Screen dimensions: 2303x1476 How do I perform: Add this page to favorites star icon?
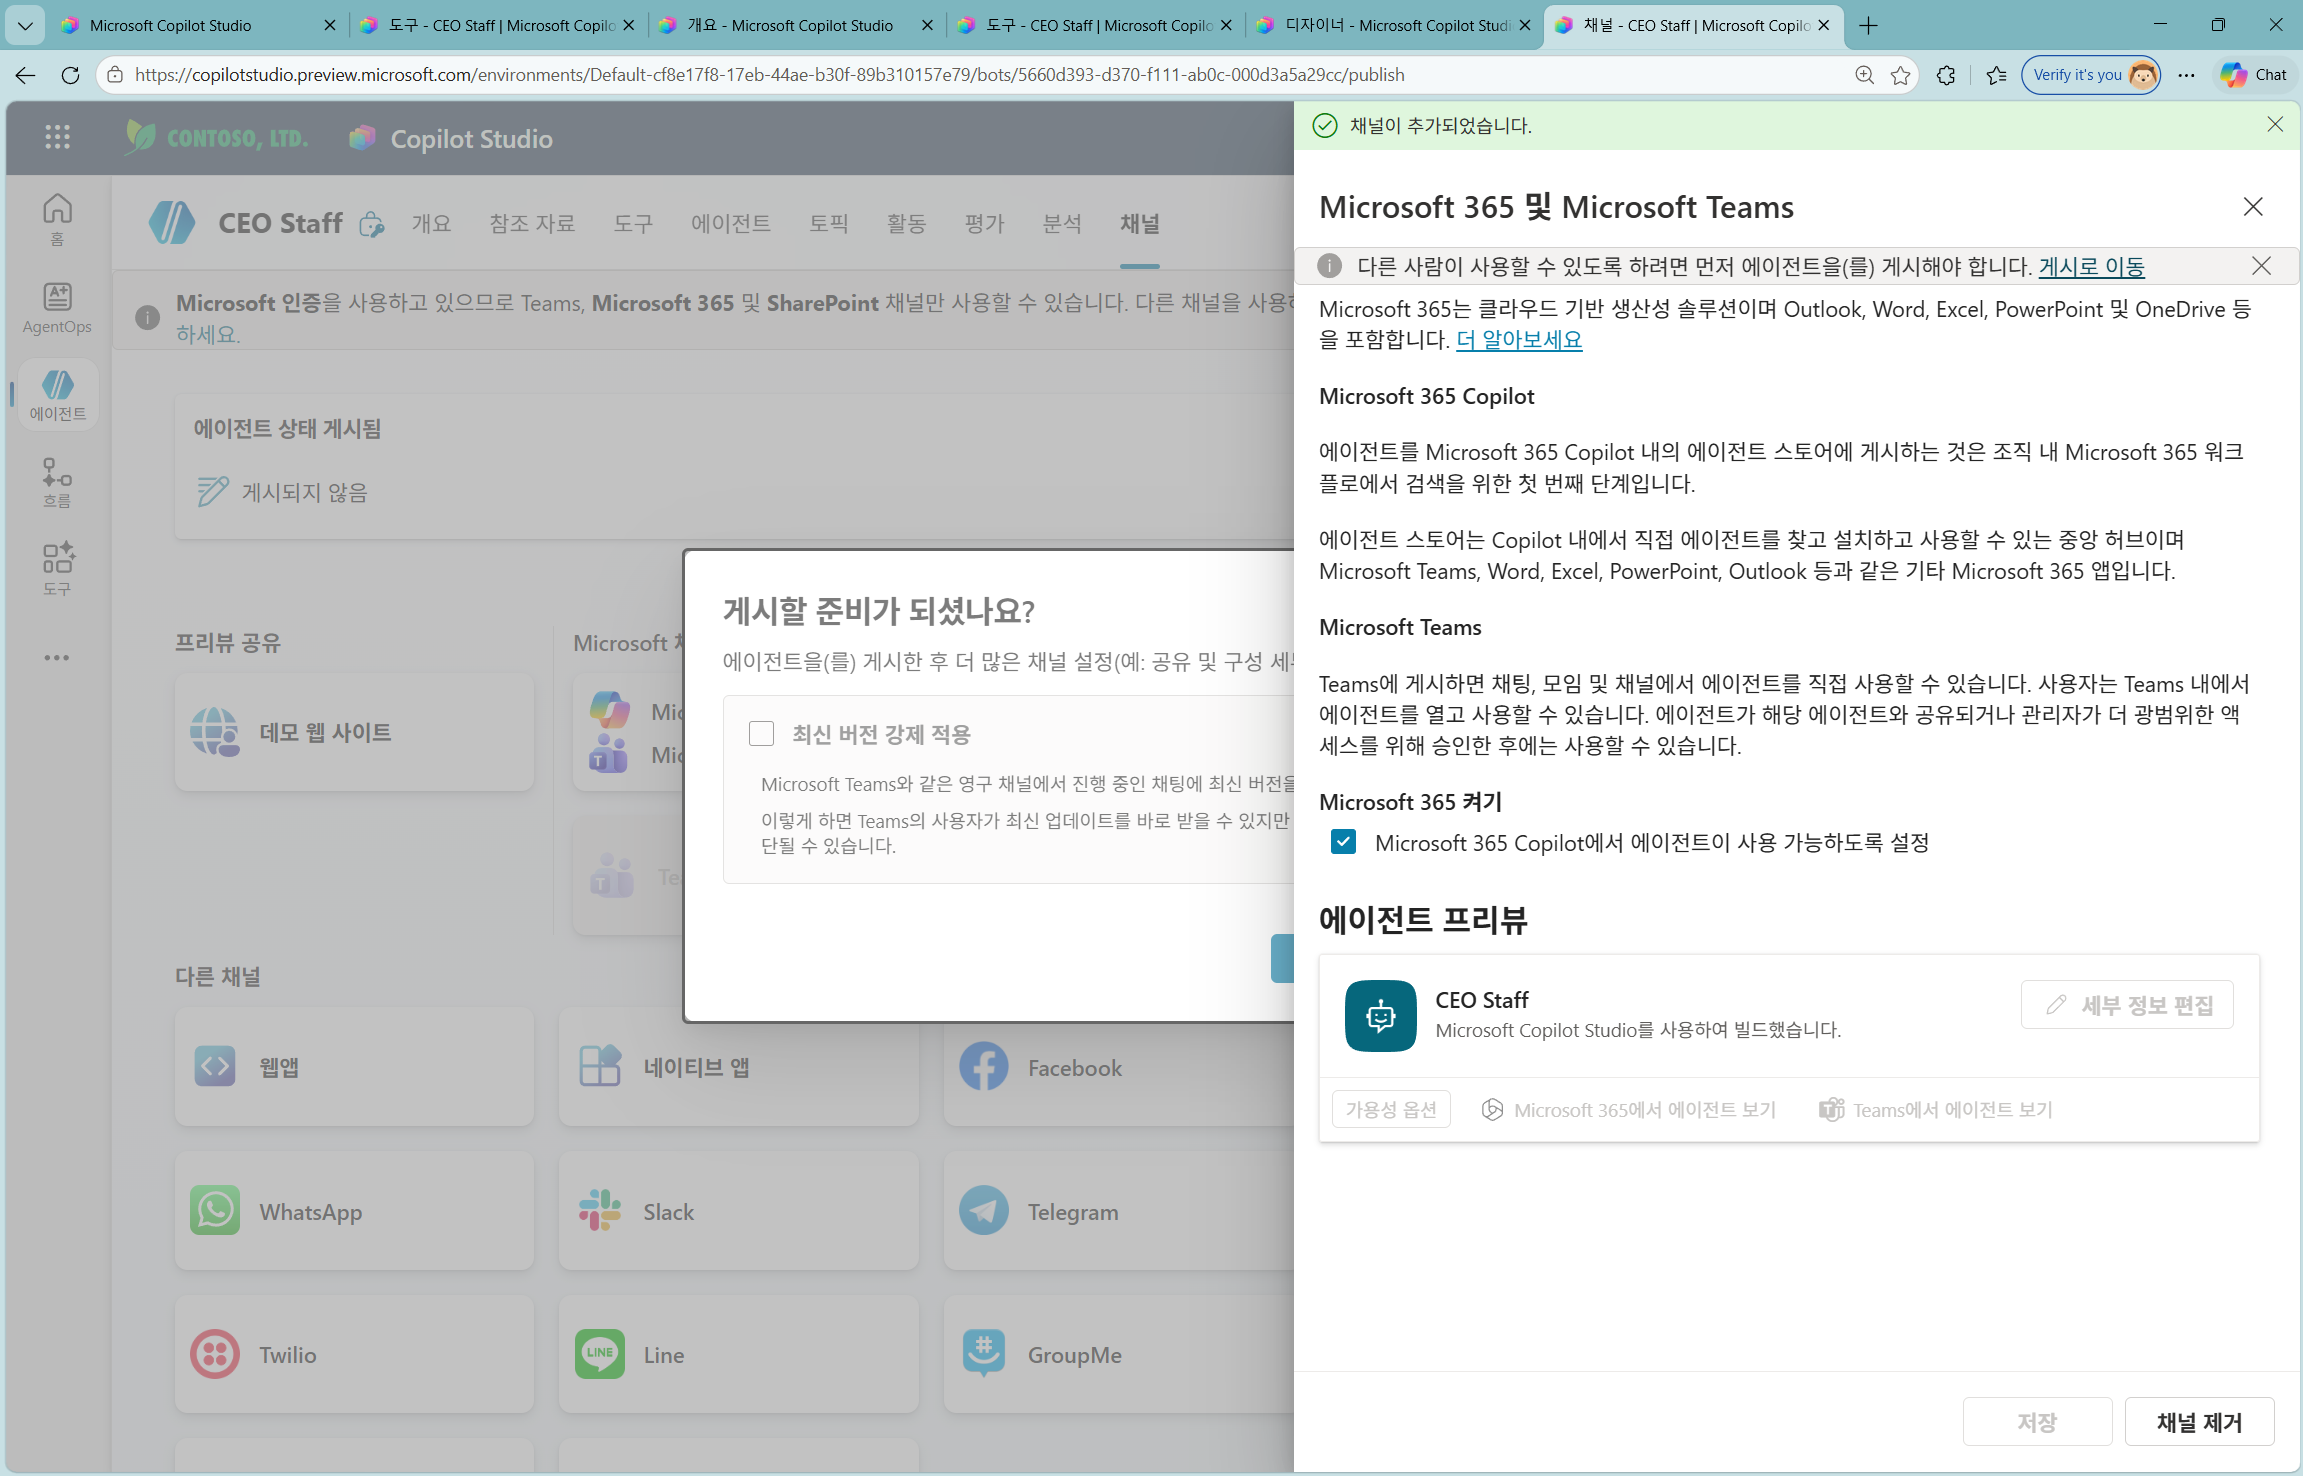click(1901, 75)
